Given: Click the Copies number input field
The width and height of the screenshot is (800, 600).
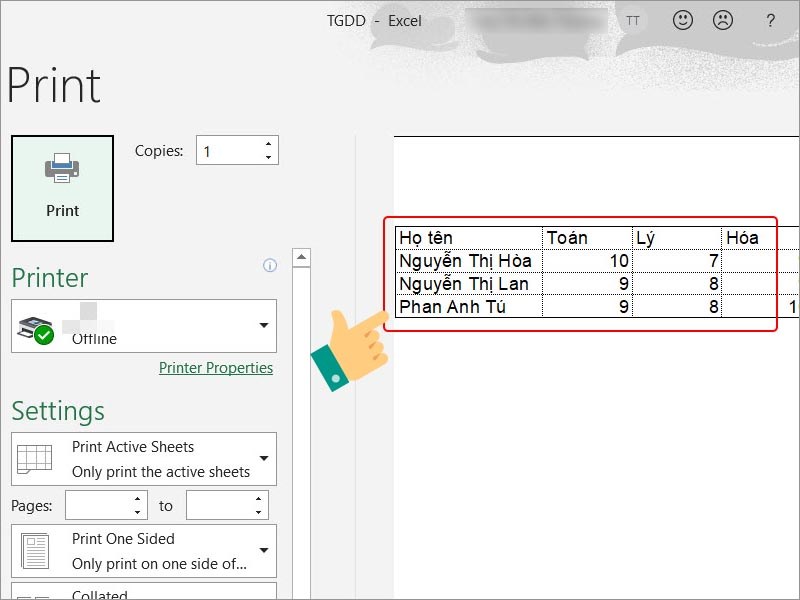Looking at the screenshot, I should 229,151.
